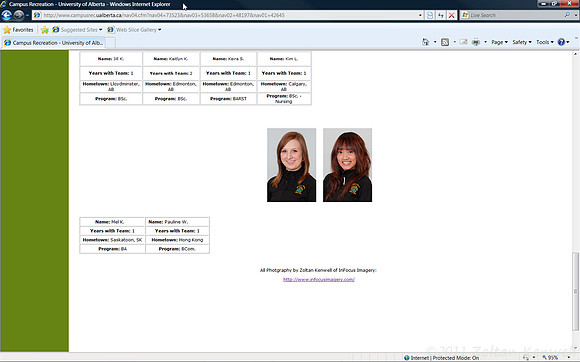Expand the address bar history dropdown
Screen dimensions: 580x362
(x=420, y=15)
